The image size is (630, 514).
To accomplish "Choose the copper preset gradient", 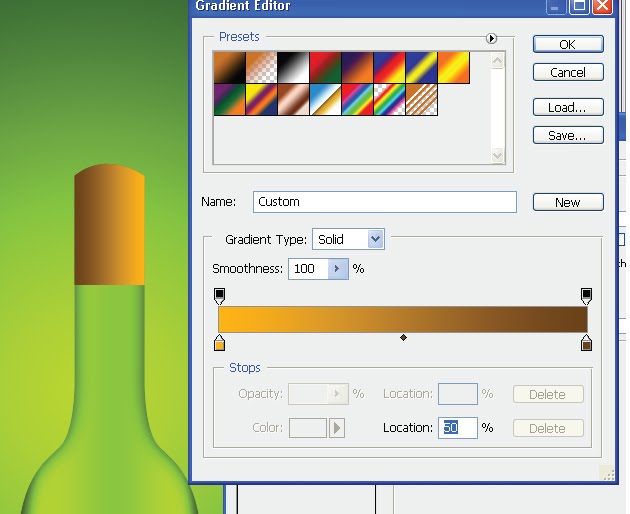I will (x=294, y=100).
